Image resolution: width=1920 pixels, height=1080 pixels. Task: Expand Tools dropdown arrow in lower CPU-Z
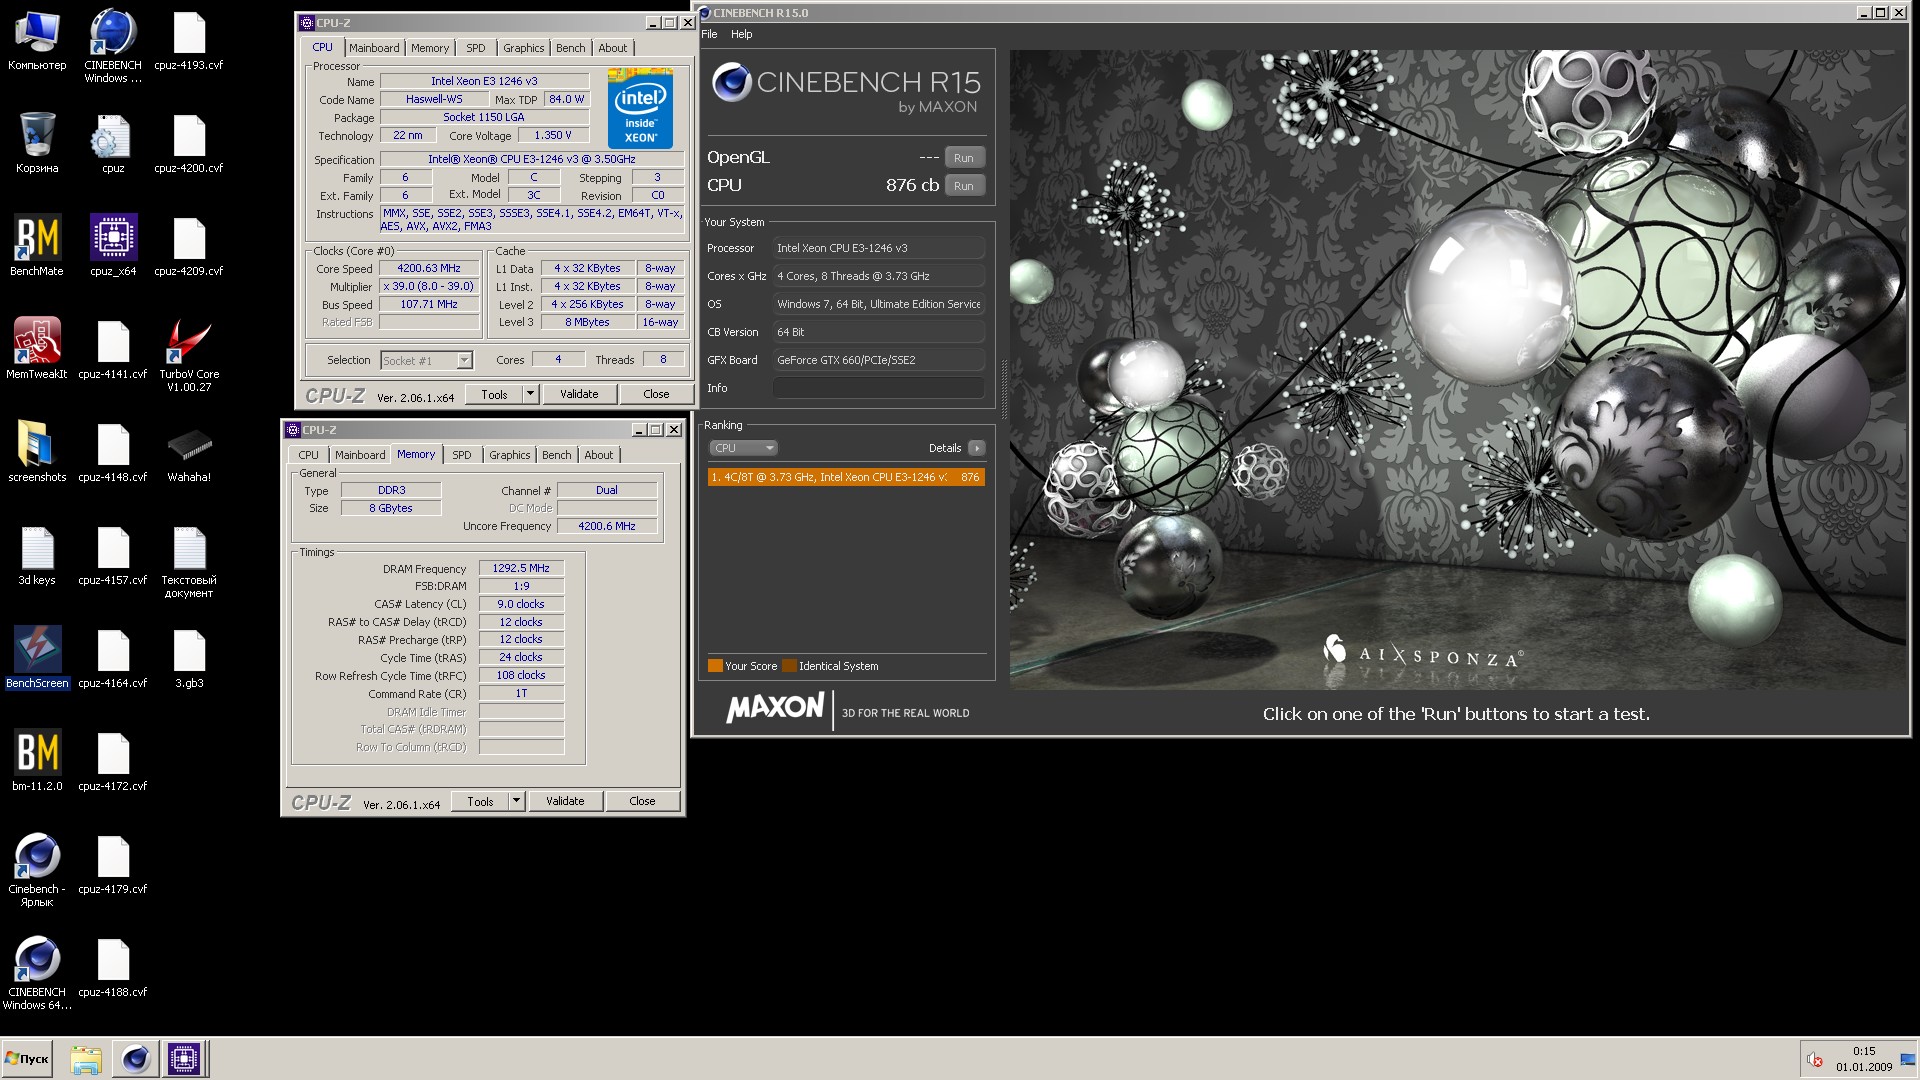(x=516, y=801)
